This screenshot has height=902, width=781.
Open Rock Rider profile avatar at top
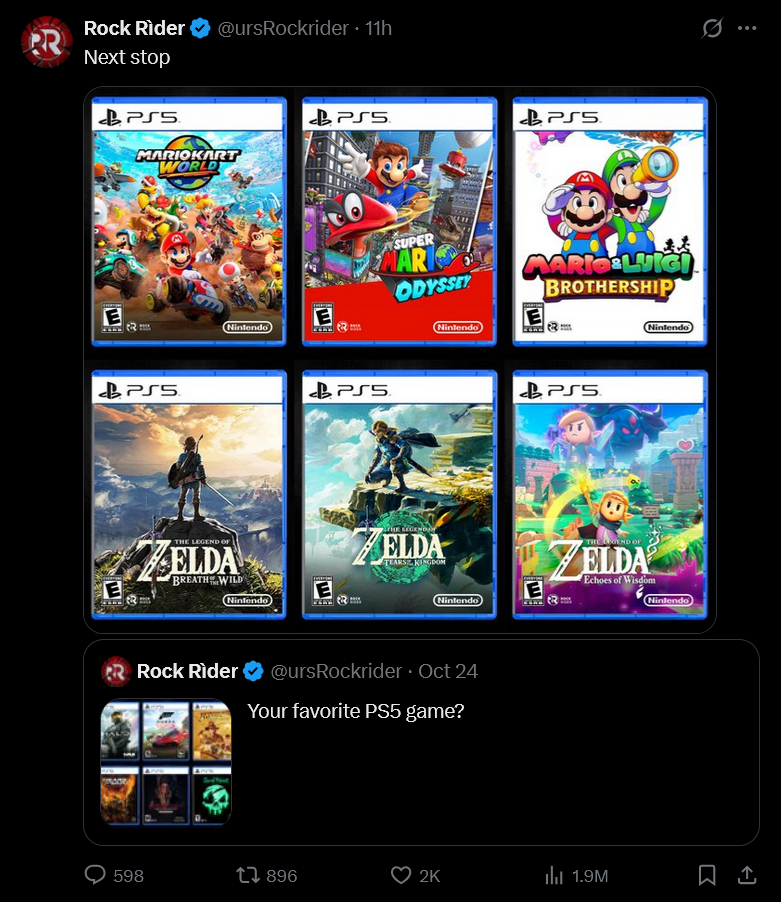click(x=47, y=42)
